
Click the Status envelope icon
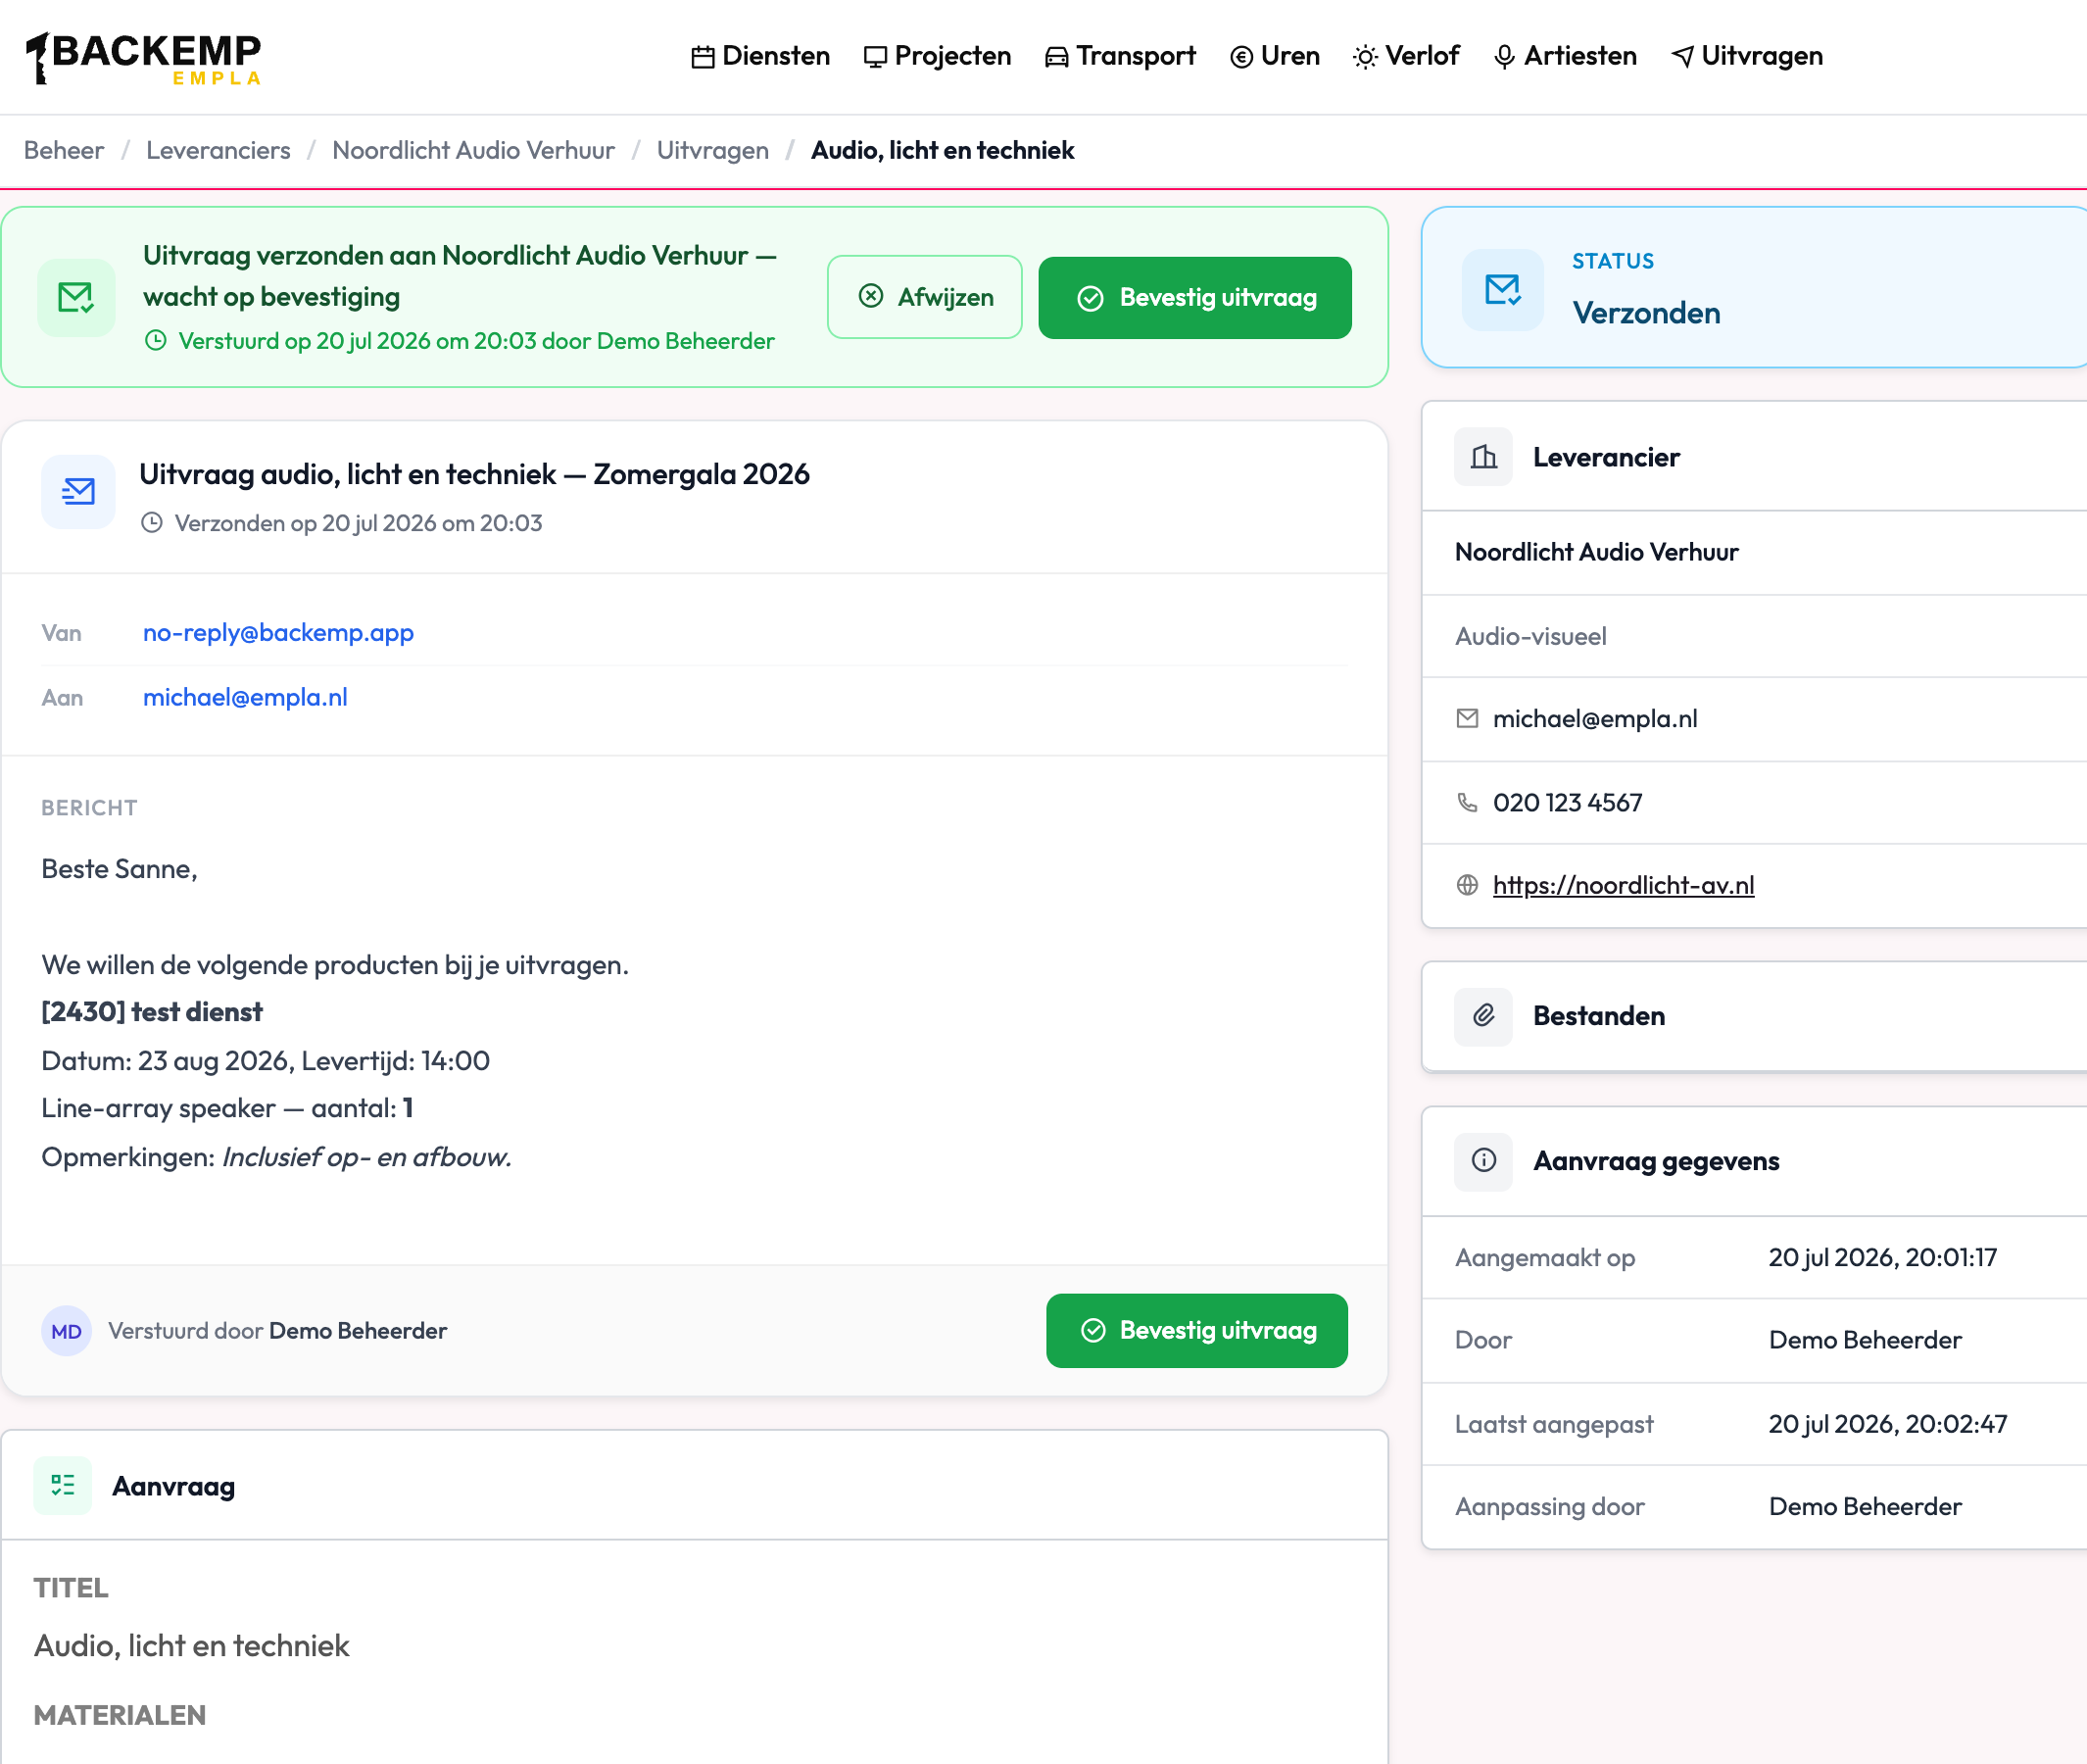coord(1503,290)
